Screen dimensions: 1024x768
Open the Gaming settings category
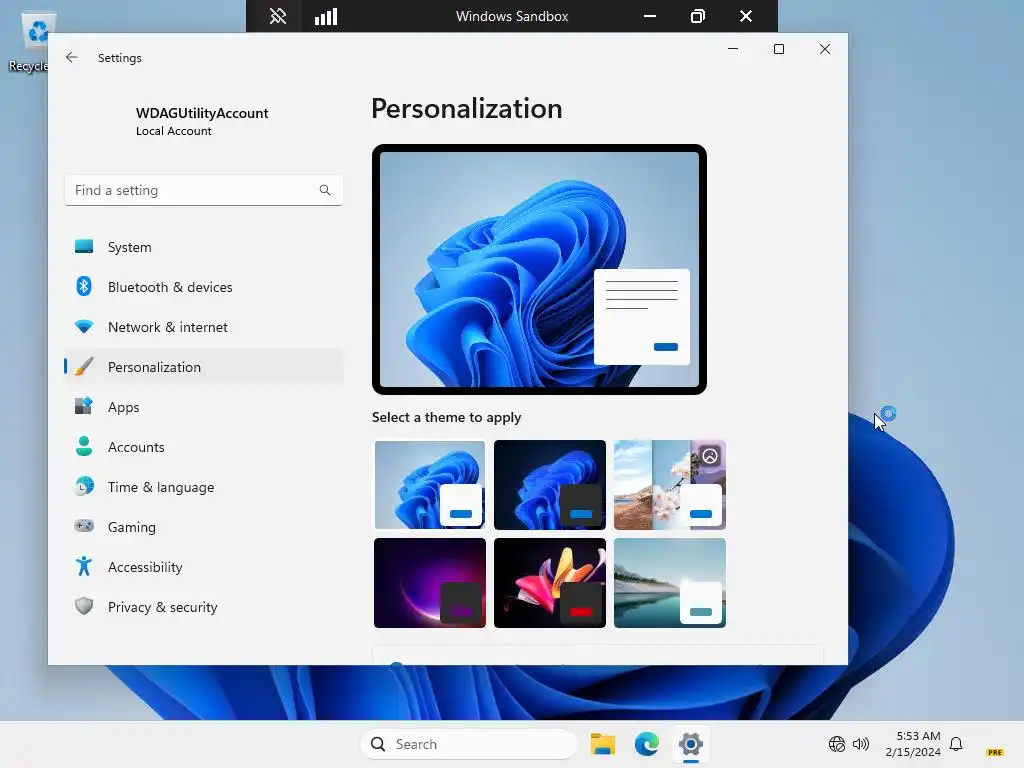pos(204,526)
